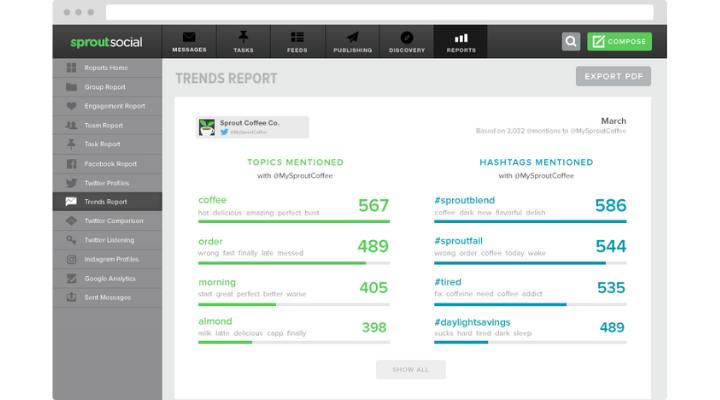Click the sproutsocial logo
The width and height of the screenshot is (720, 400).
coord(106,42)
